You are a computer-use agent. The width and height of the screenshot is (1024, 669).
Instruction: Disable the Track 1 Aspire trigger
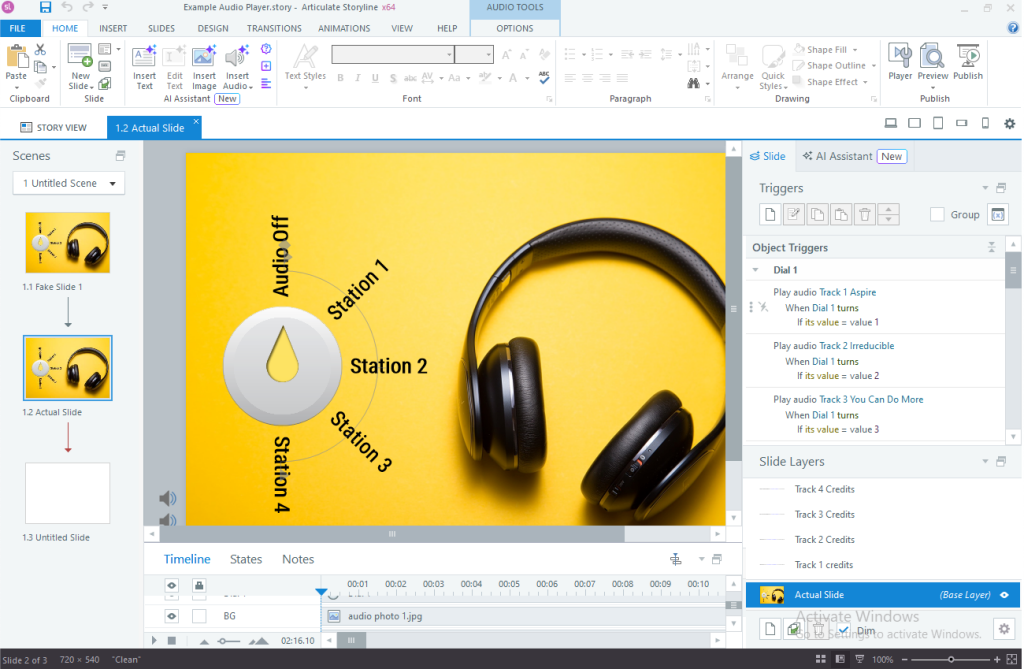[763, 307]
